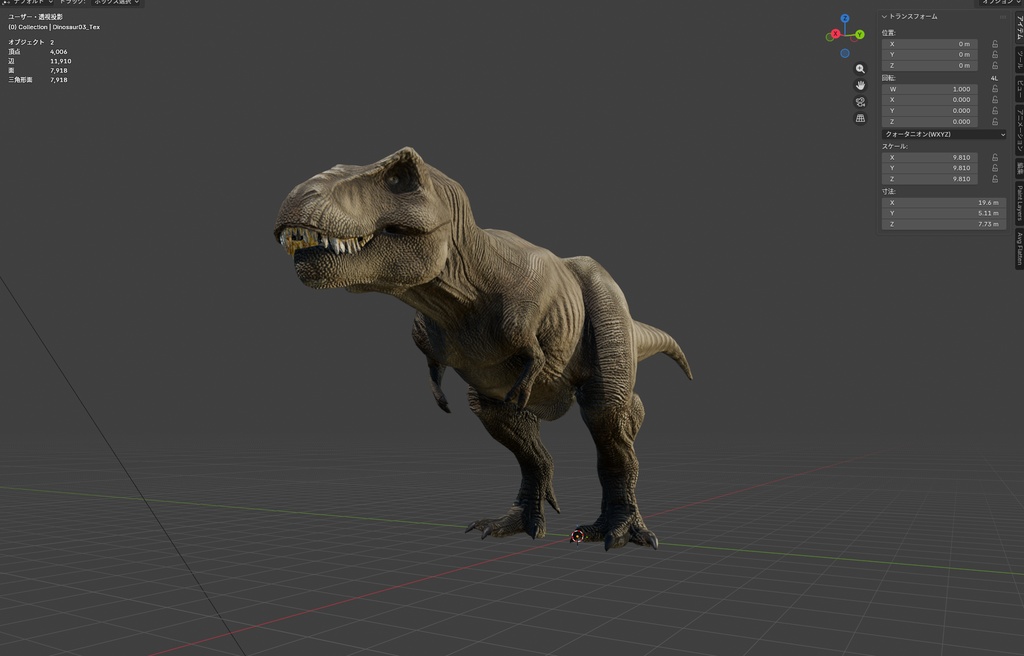The image size is (1024, 656).
Task: Open the オプション dropdown at top right
Action: 998,3
